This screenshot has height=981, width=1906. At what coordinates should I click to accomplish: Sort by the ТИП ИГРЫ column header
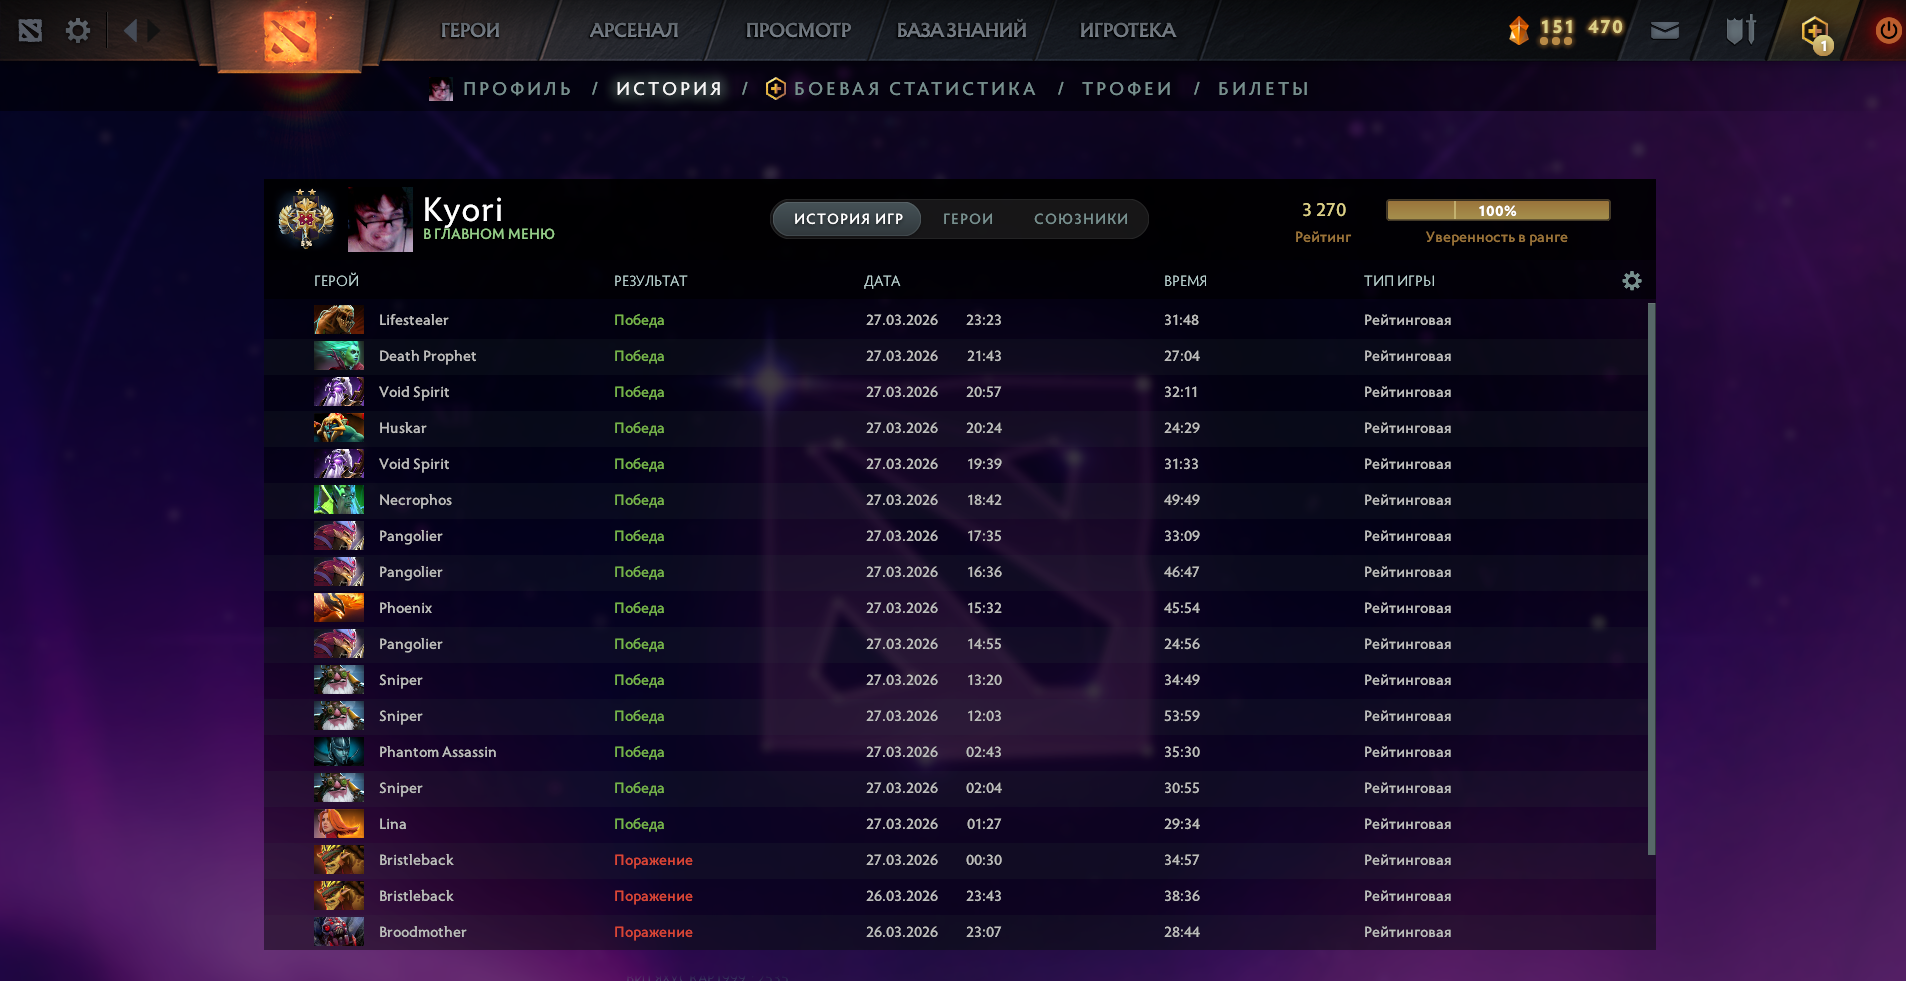click(x=1399, y=281)
